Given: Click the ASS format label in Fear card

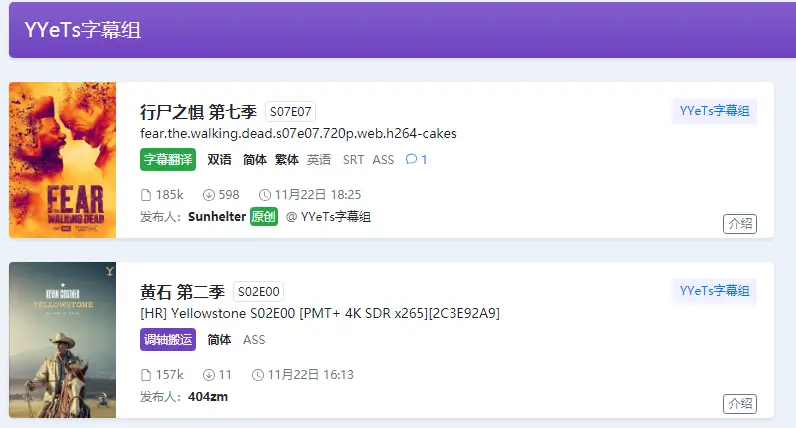Looking at the screenshot, I should pos(383,160).
